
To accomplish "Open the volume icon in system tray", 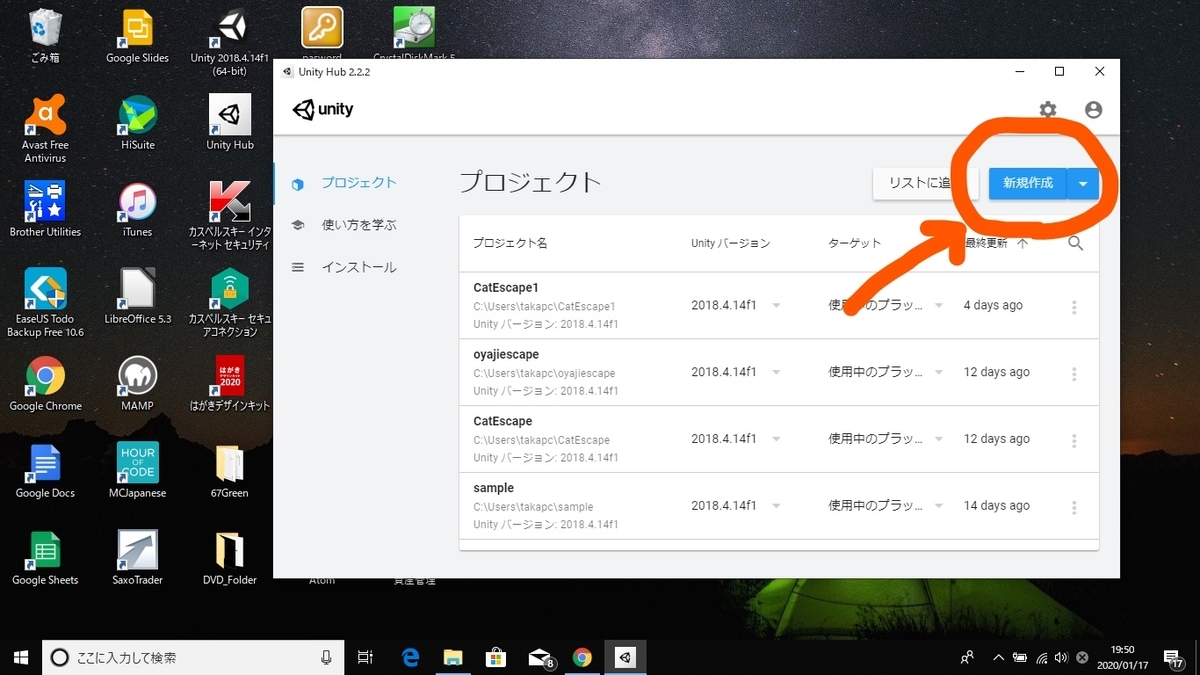I will point(1062,657).
